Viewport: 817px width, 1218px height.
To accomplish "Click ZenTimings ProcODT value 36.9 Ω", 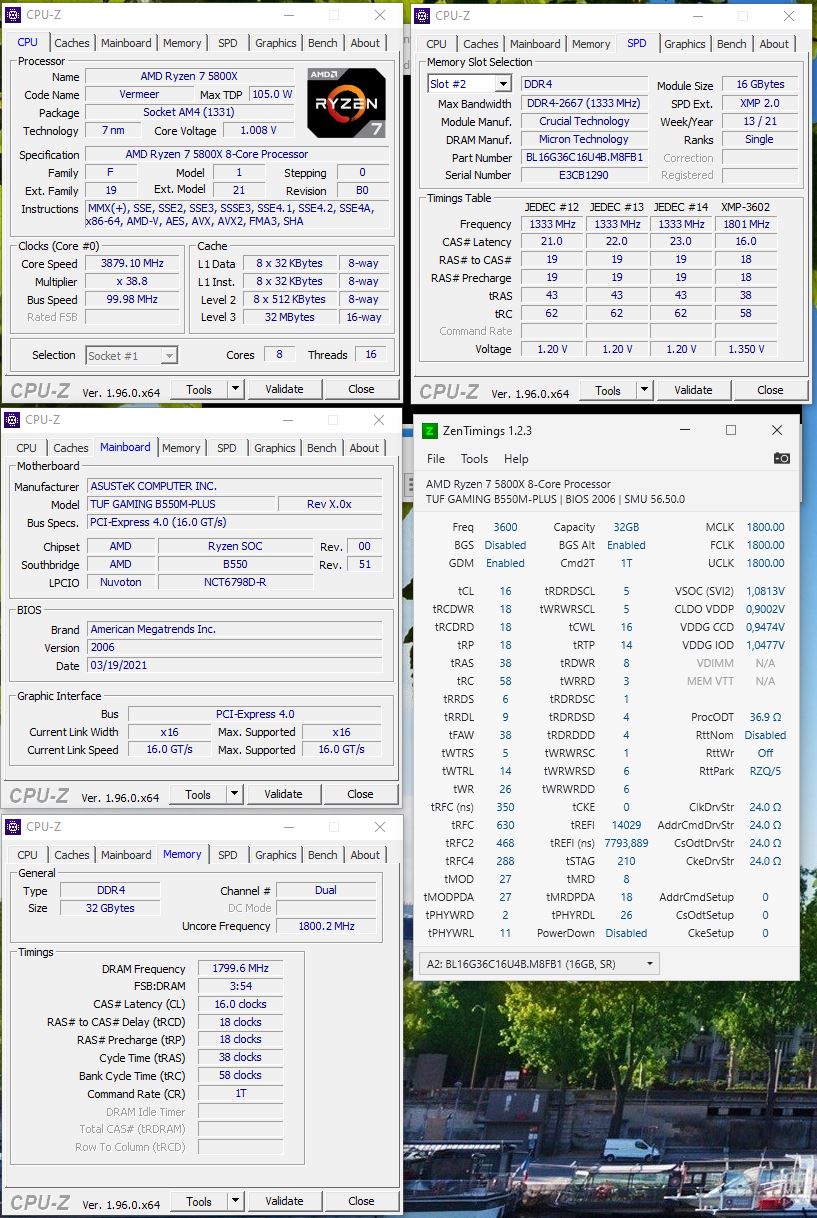I will (766, 717).
